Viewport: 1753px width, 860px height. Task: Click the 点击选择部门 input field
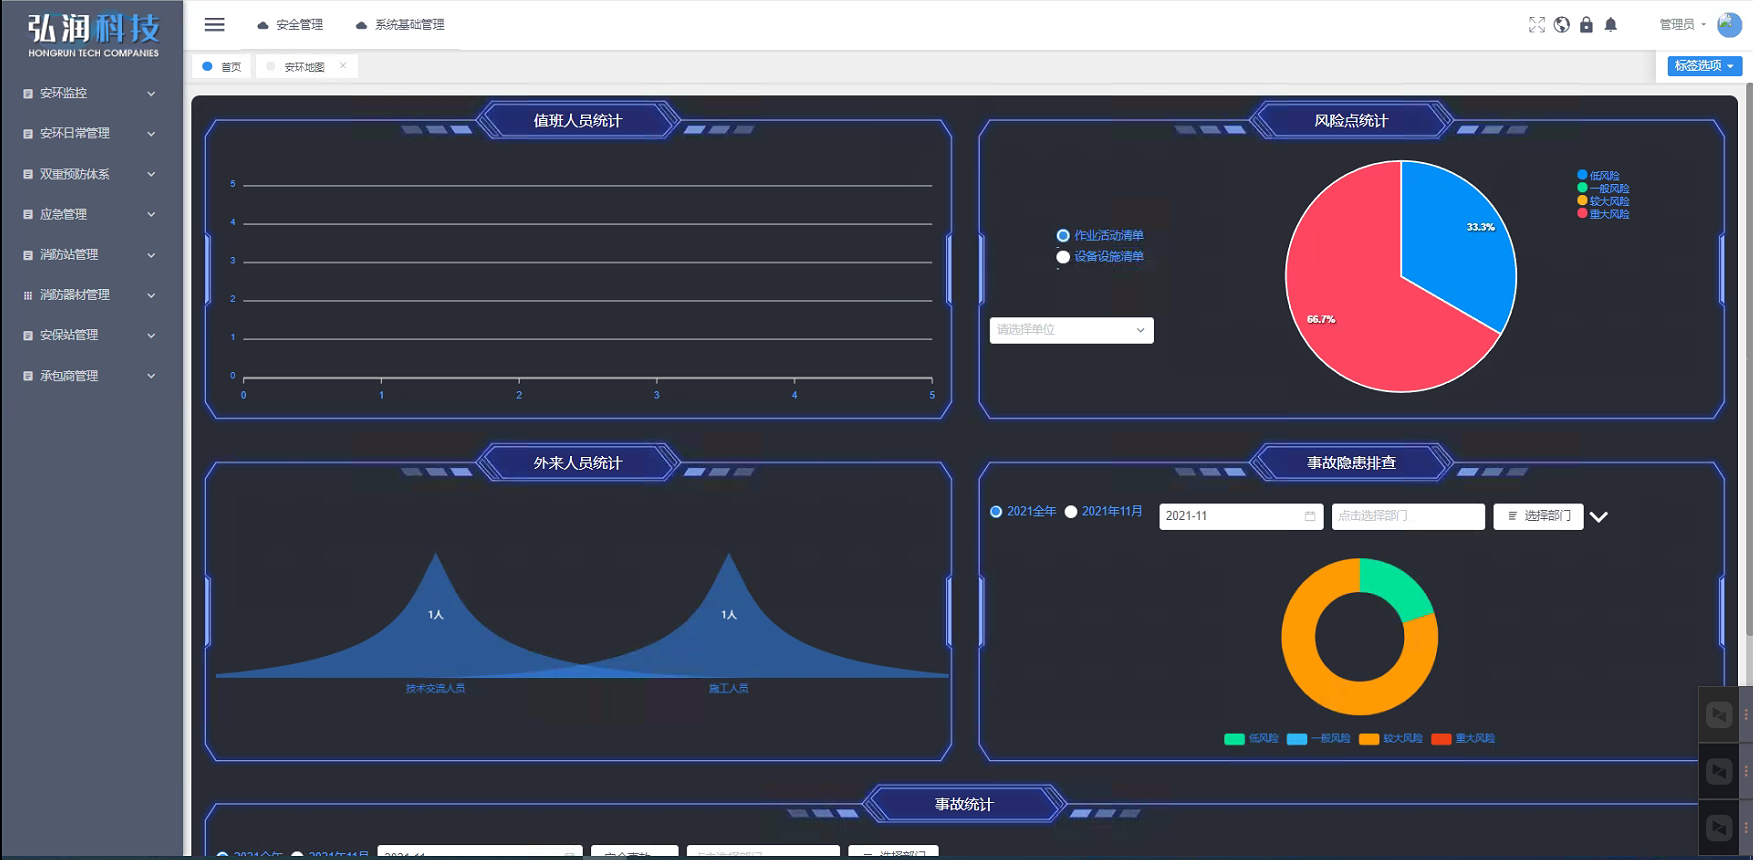point(1407,516)
